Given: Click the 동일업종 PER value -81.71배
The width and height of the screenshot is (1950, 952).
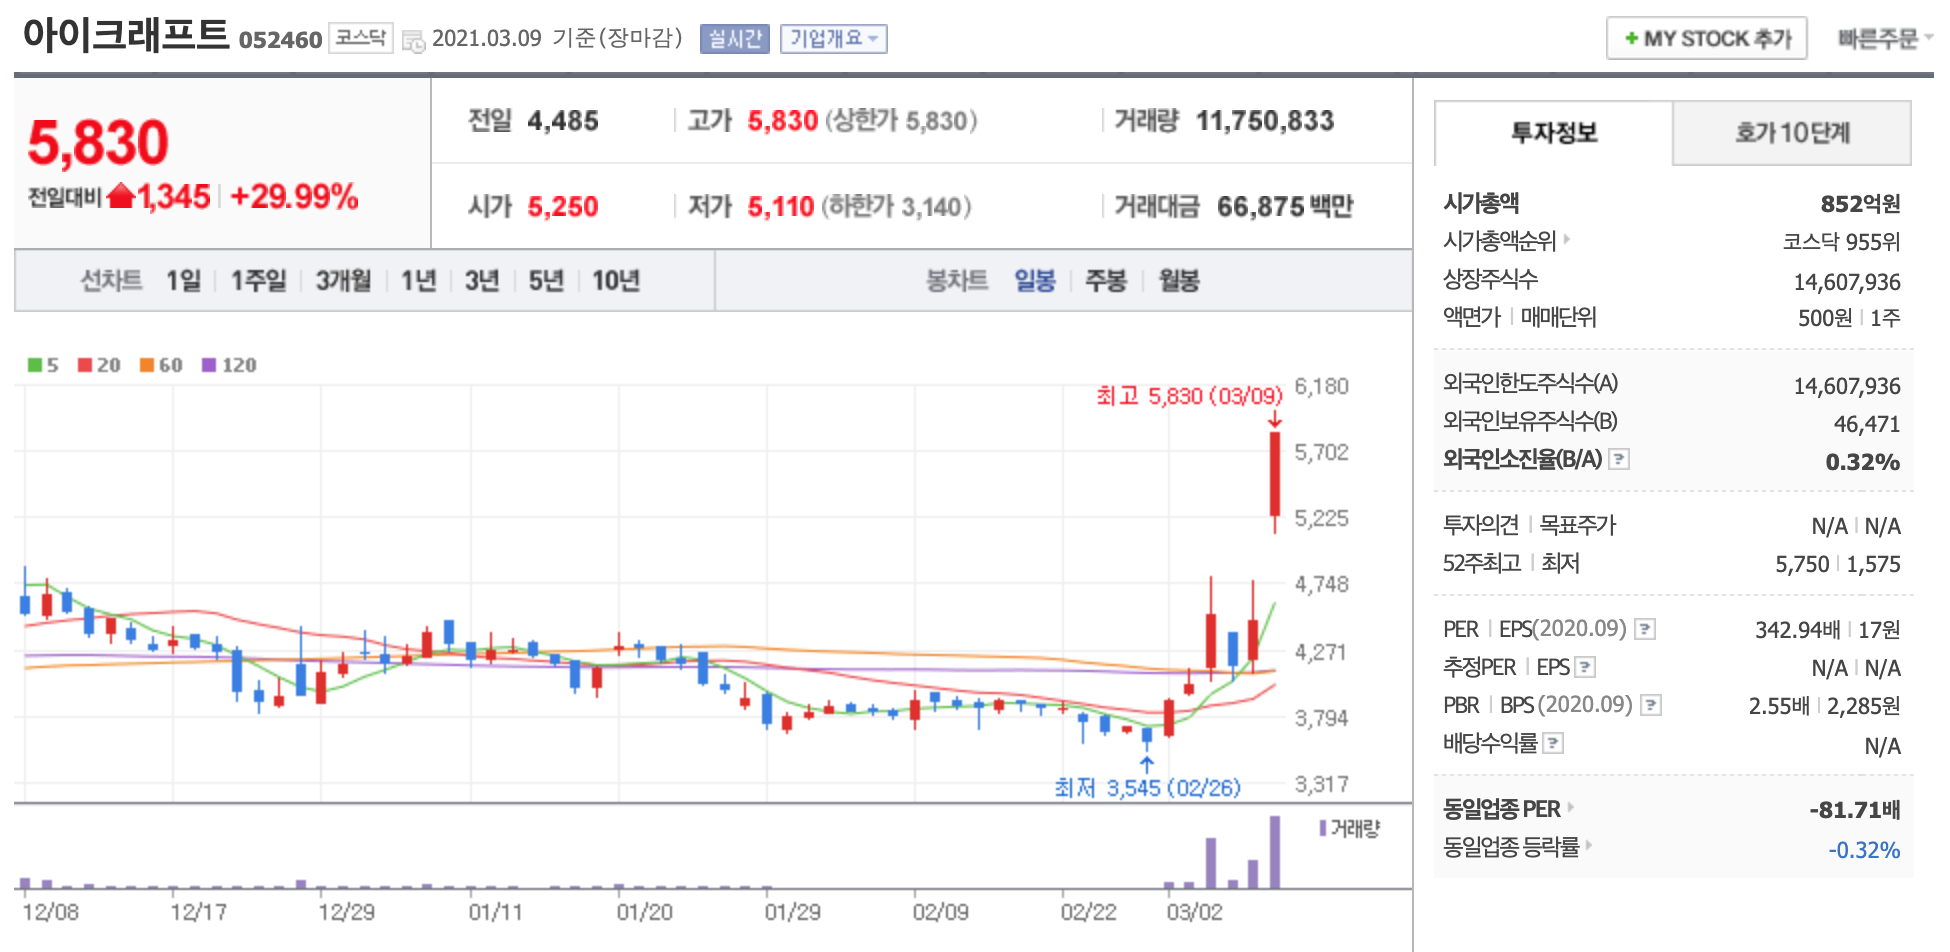Looking at the screenshot, I should [1855, 810].
